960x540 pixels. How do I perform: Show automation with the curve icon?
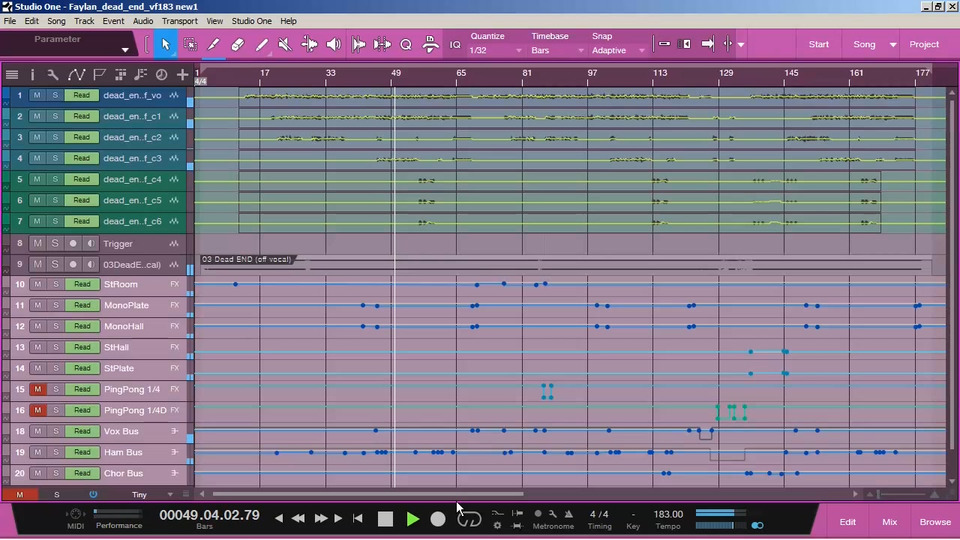pyautogui.click(x=76, y=75)
